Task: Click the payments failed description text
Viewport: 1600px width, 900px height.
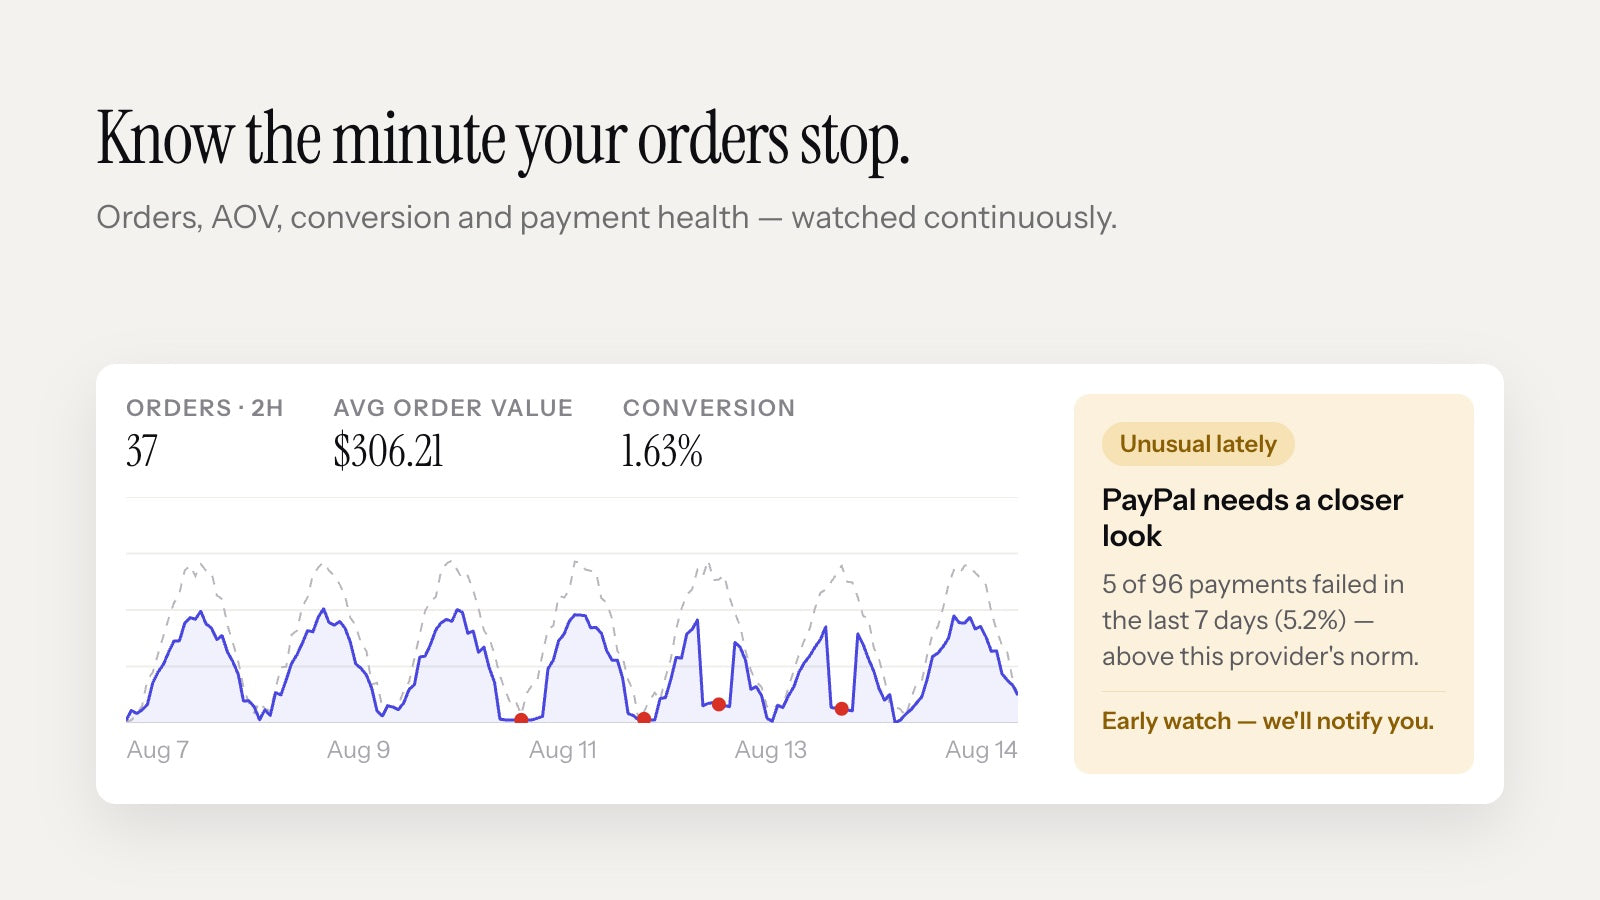Action: click(x=1260, y=620)
